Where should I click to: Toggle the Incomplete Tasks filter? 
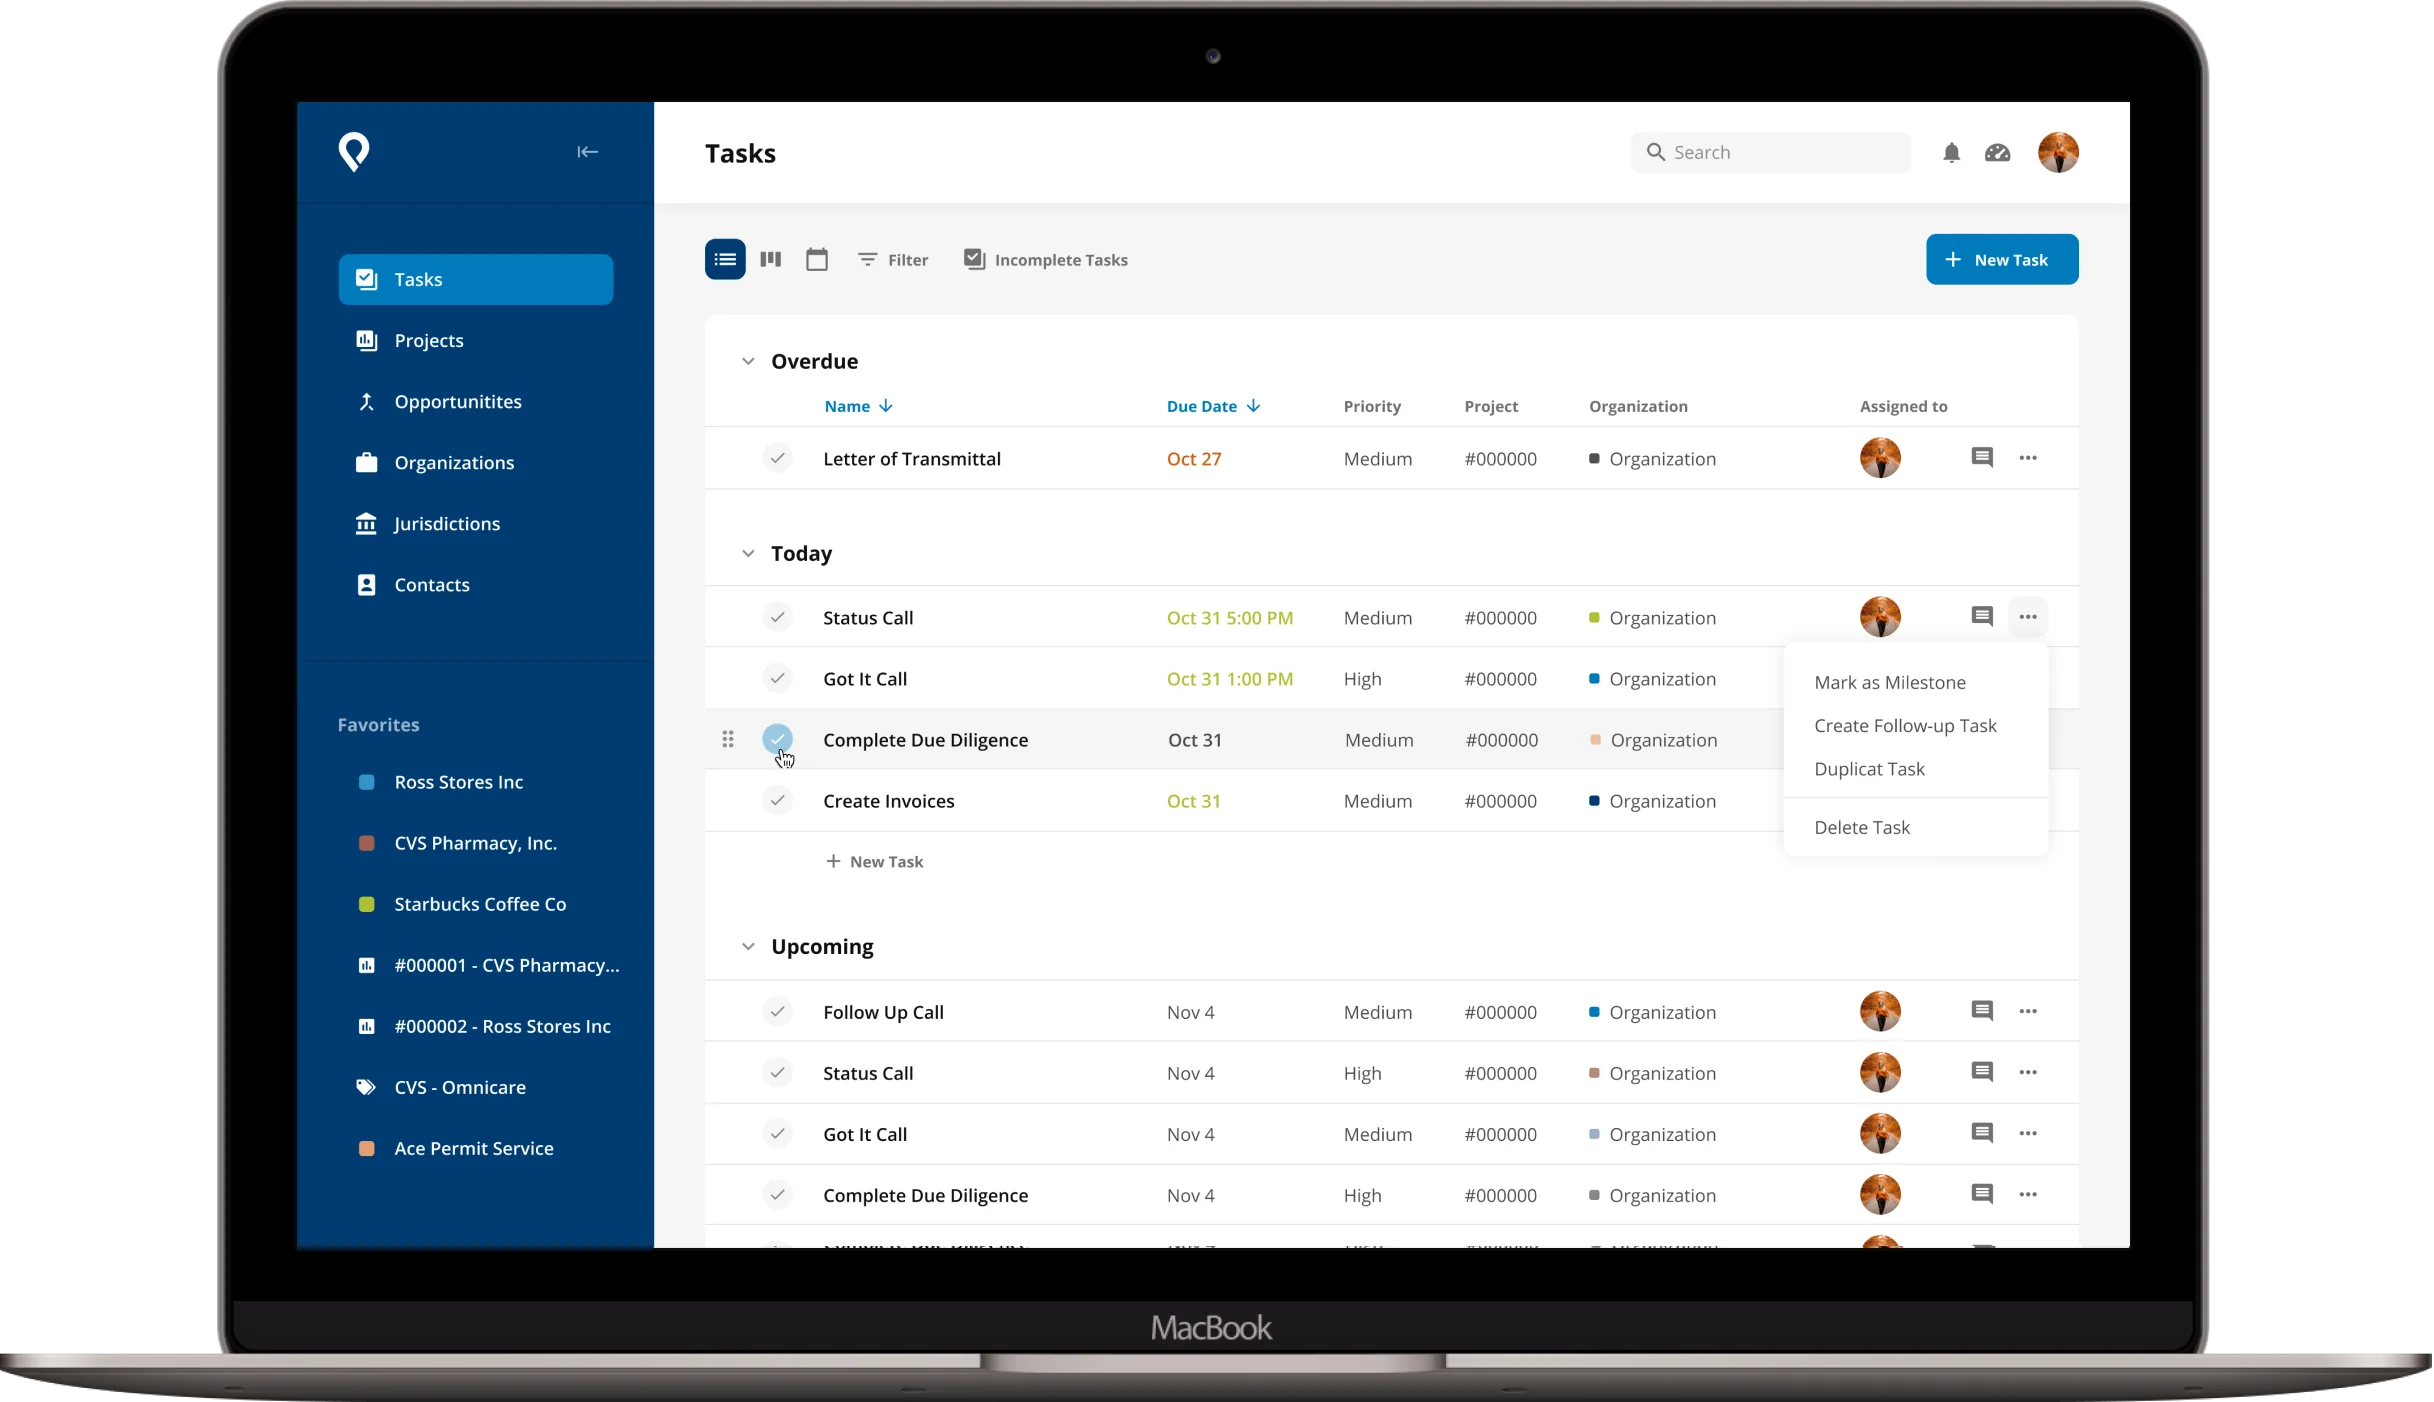[1046, 259]
